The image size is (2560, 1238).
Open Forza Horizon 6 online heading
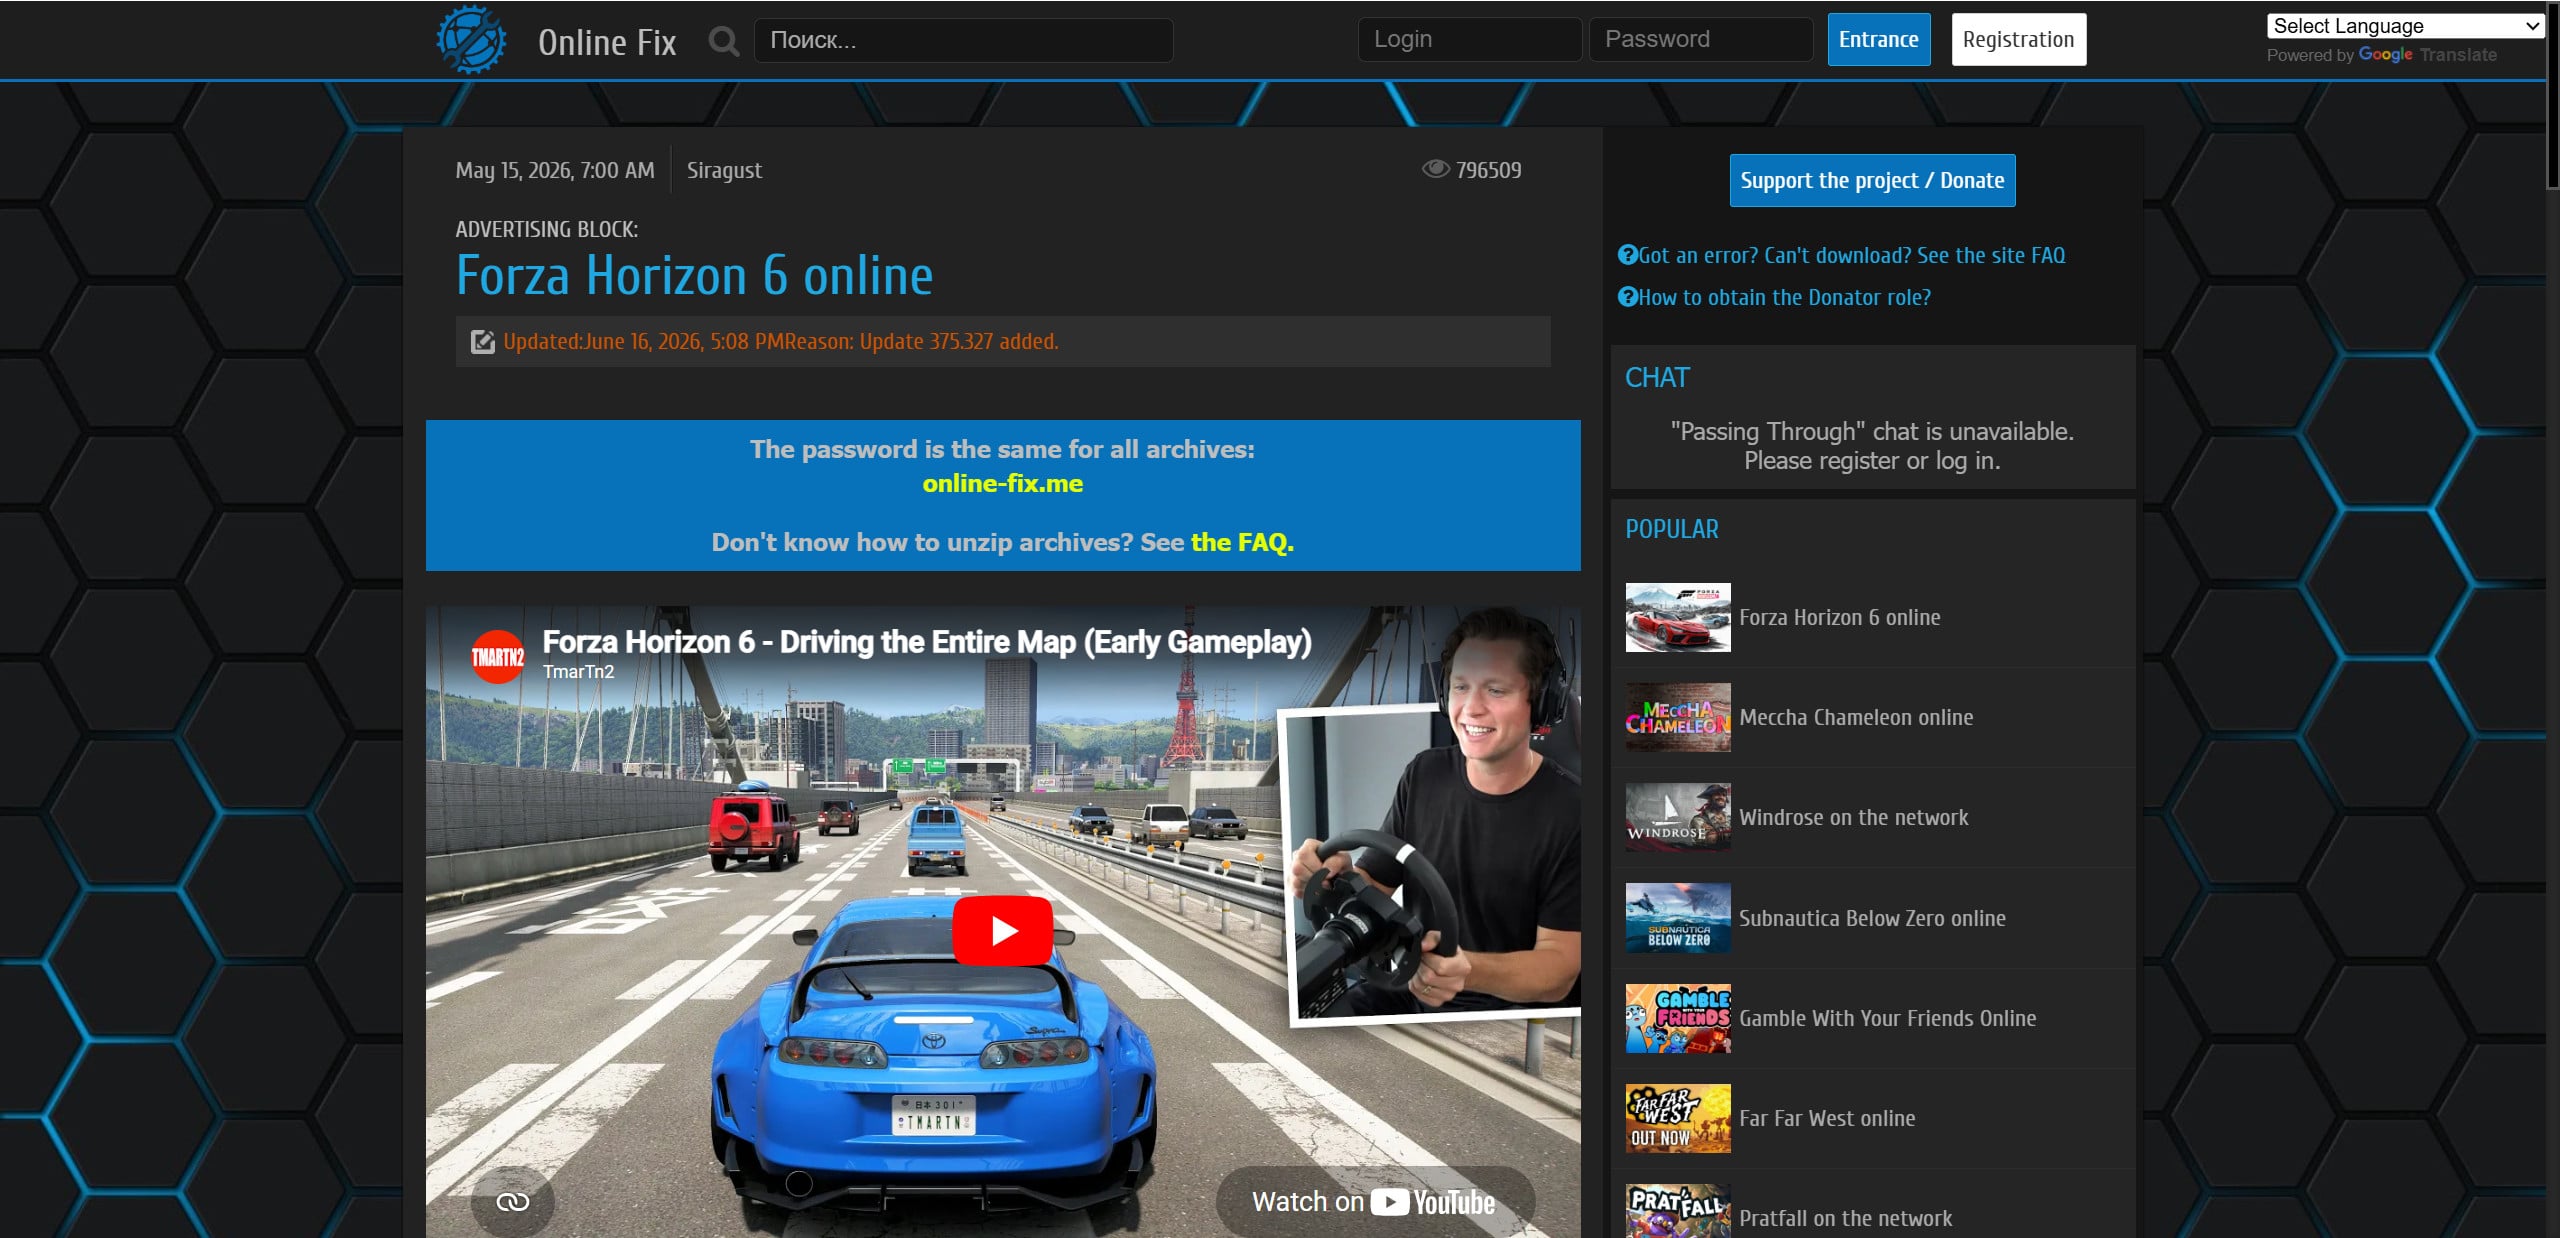click(694, 276)
